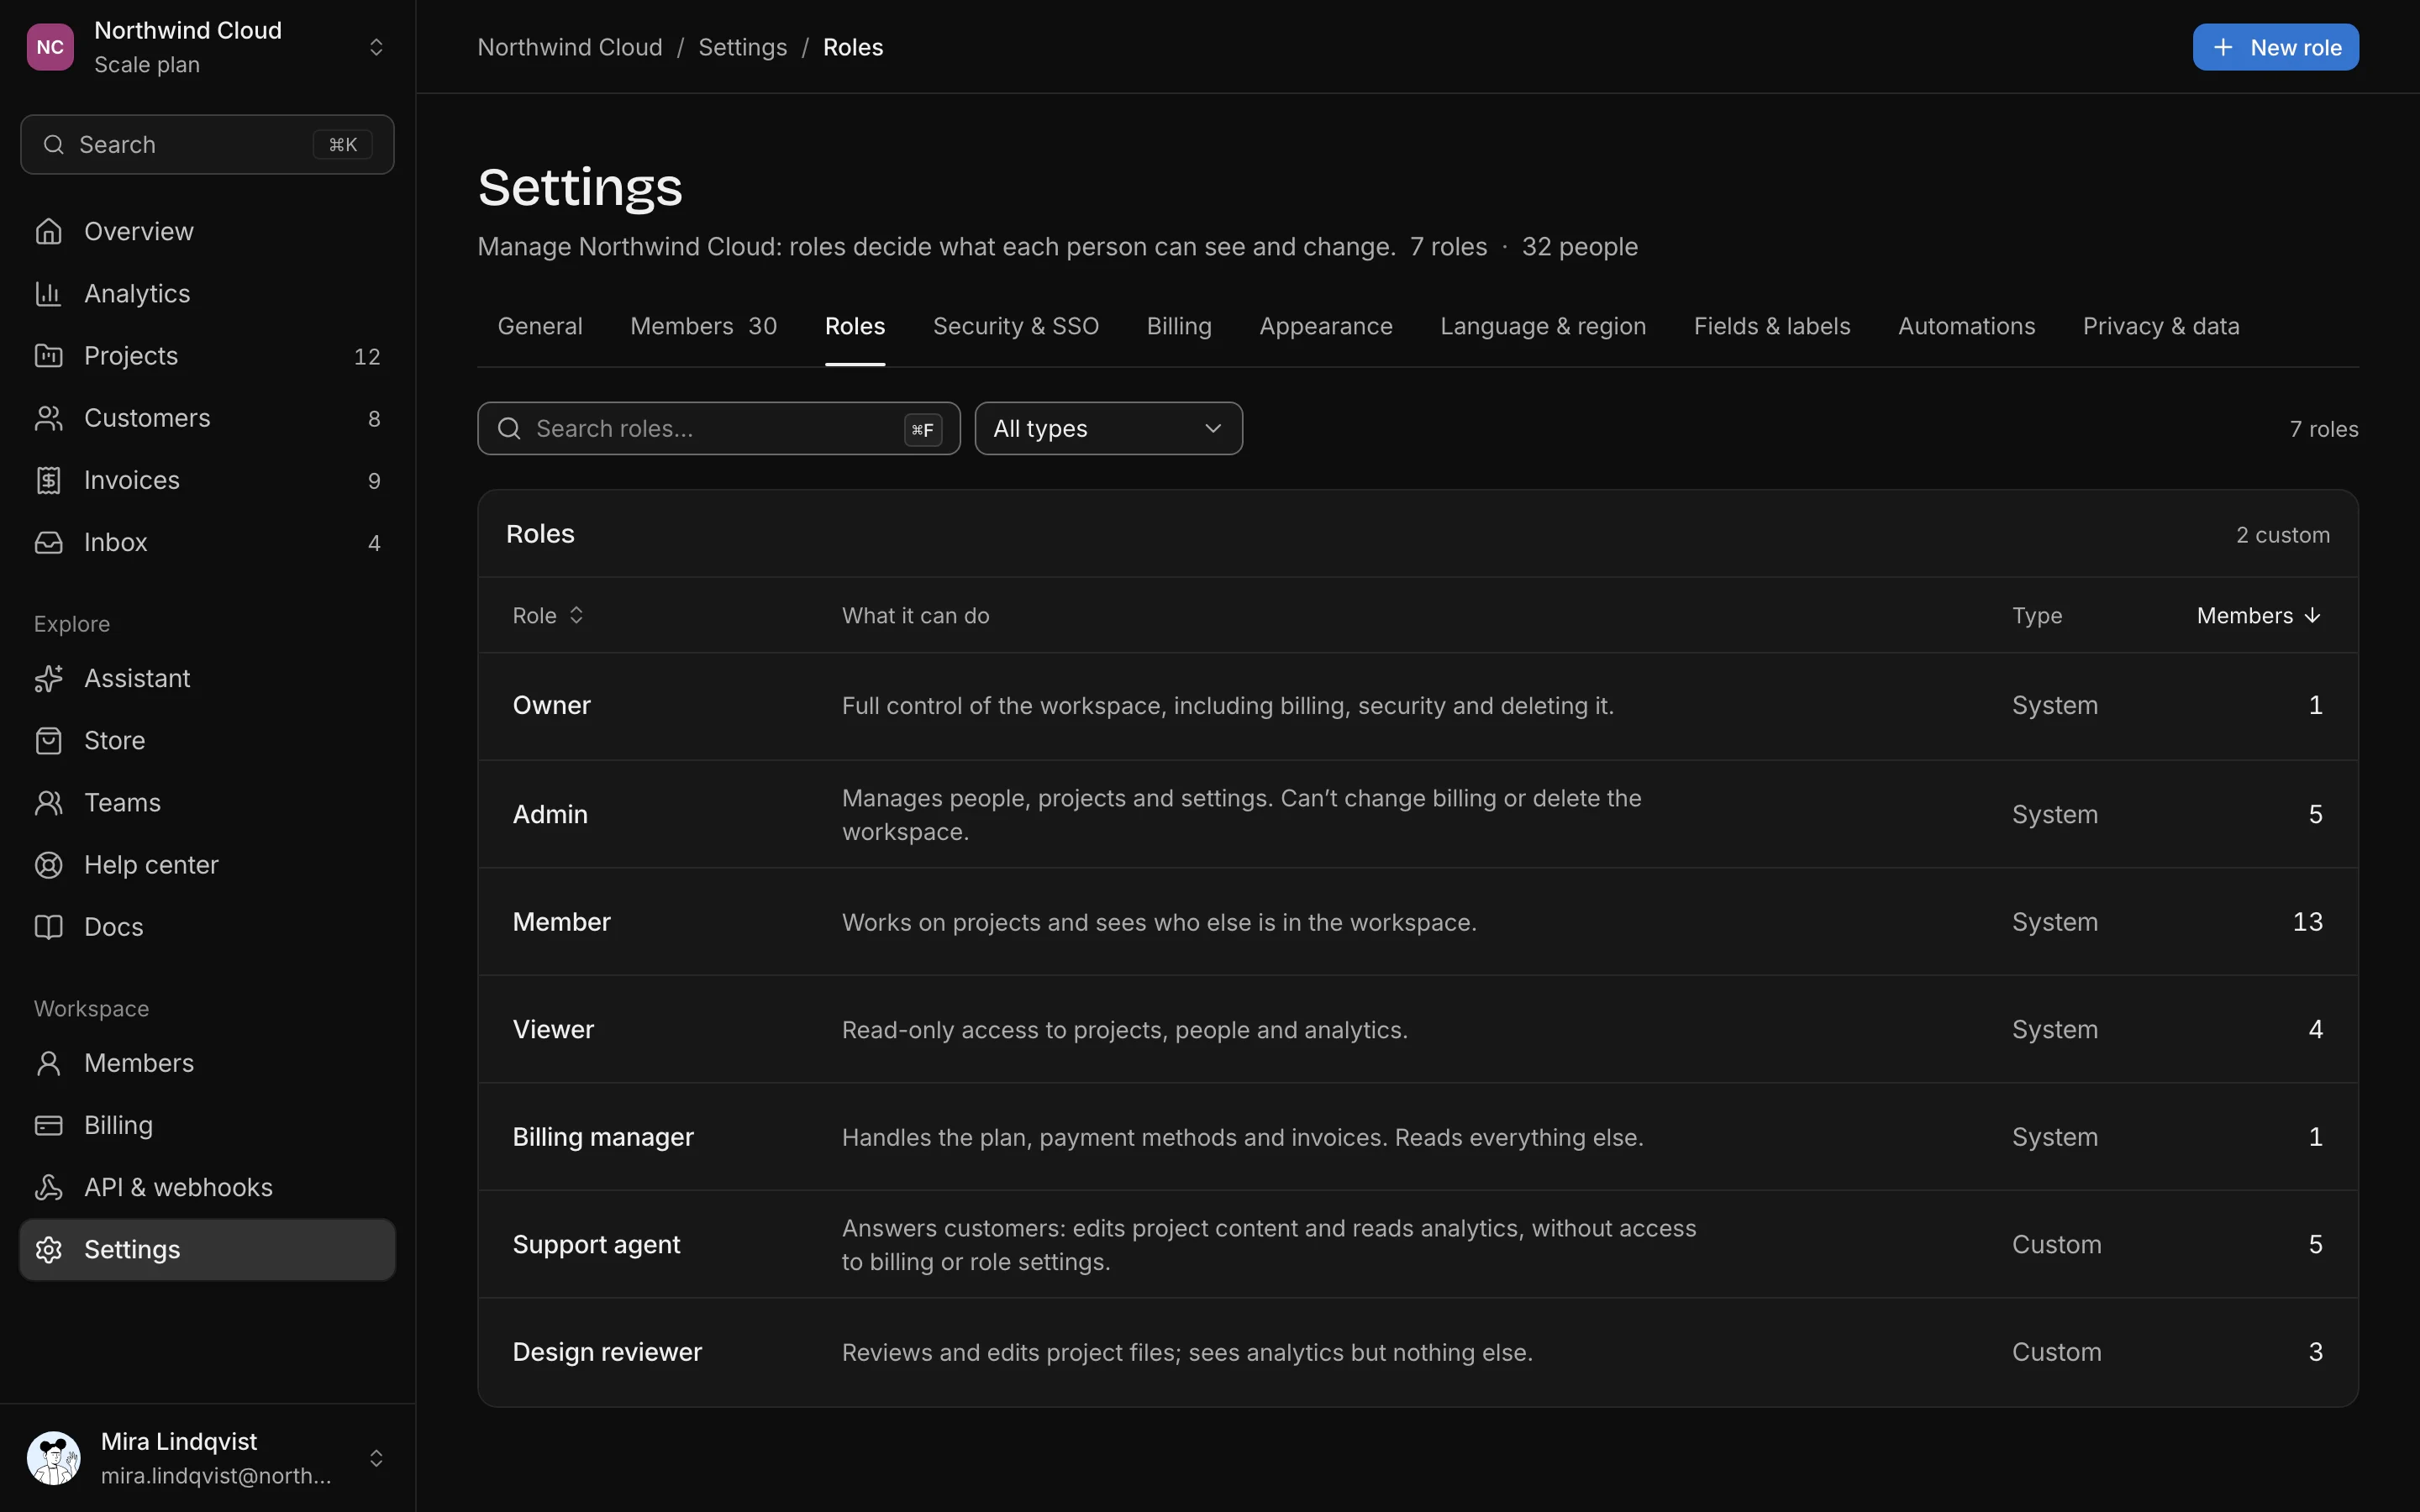The height and width of the screenshot is (1512, 2420).
Task: Switch to the General tab
Action: click(540, 326)
